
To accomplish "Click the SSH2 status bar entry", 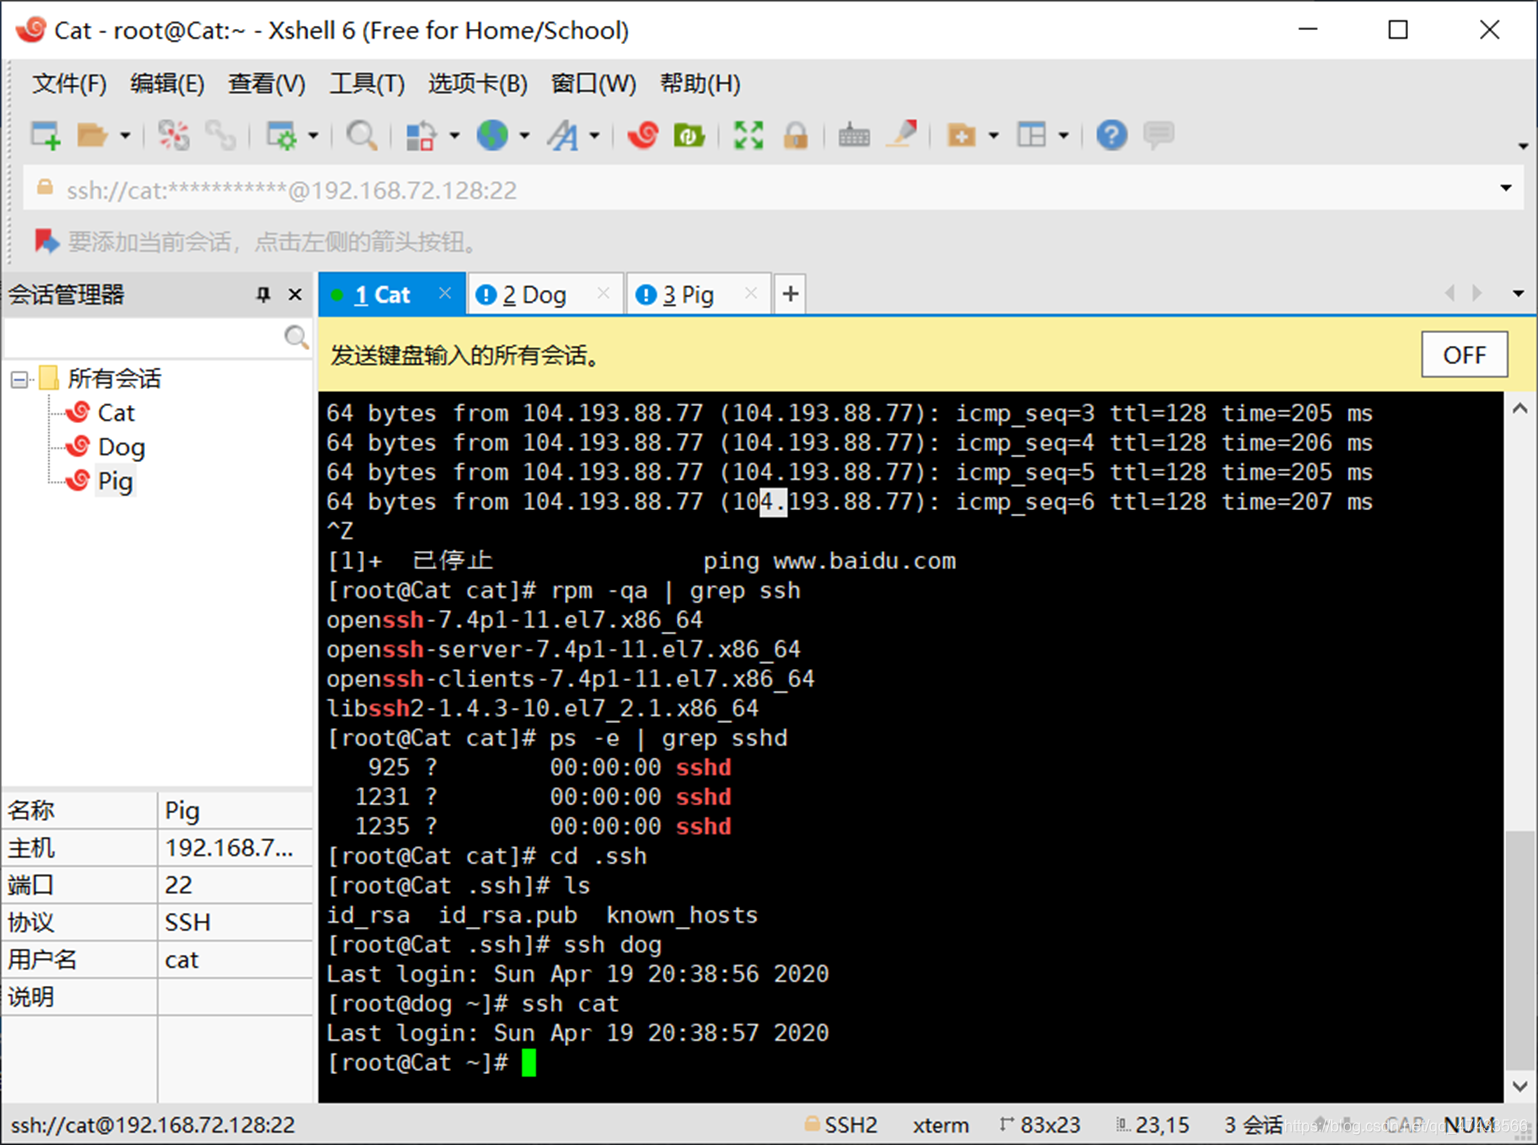I will pyautogui.click(x=841, y=1125).
